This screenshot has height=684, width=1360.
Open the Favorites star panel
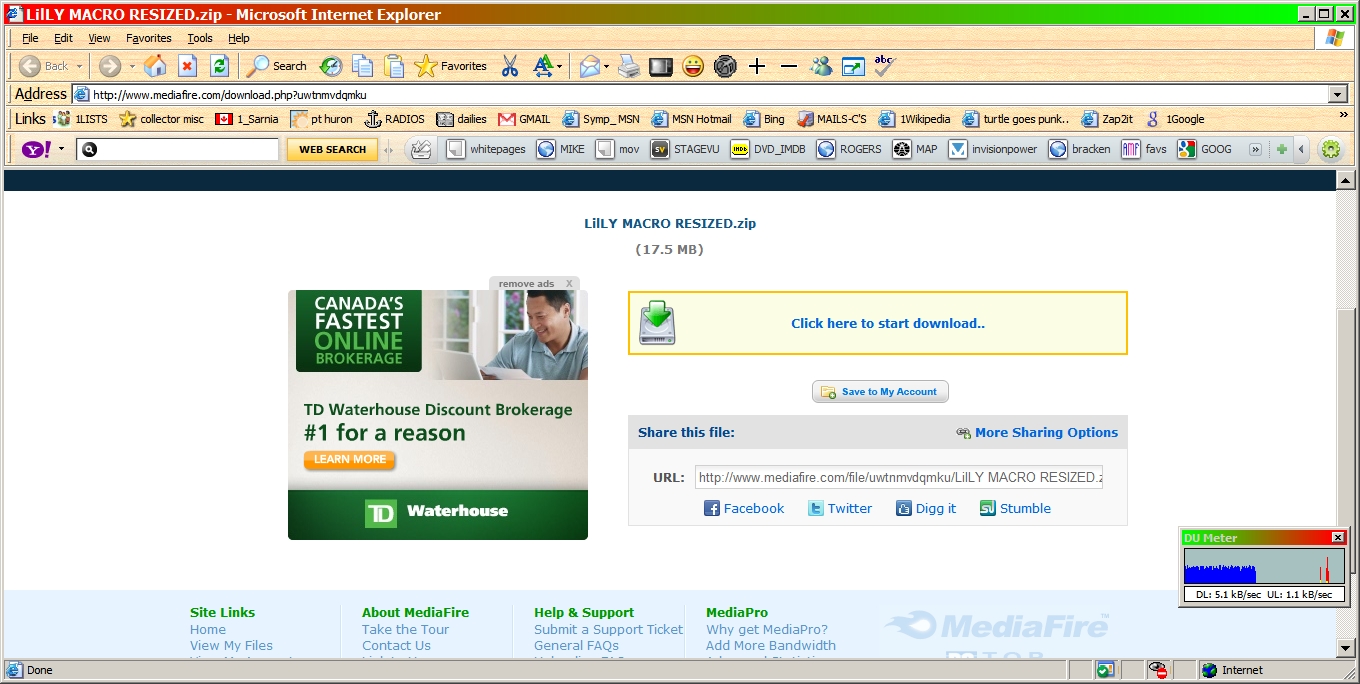click(451, 66)
